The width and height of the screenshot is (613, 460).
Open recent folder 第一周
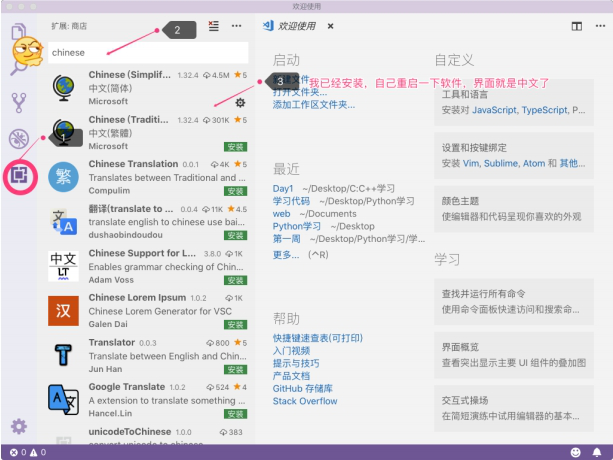(287, 239)
